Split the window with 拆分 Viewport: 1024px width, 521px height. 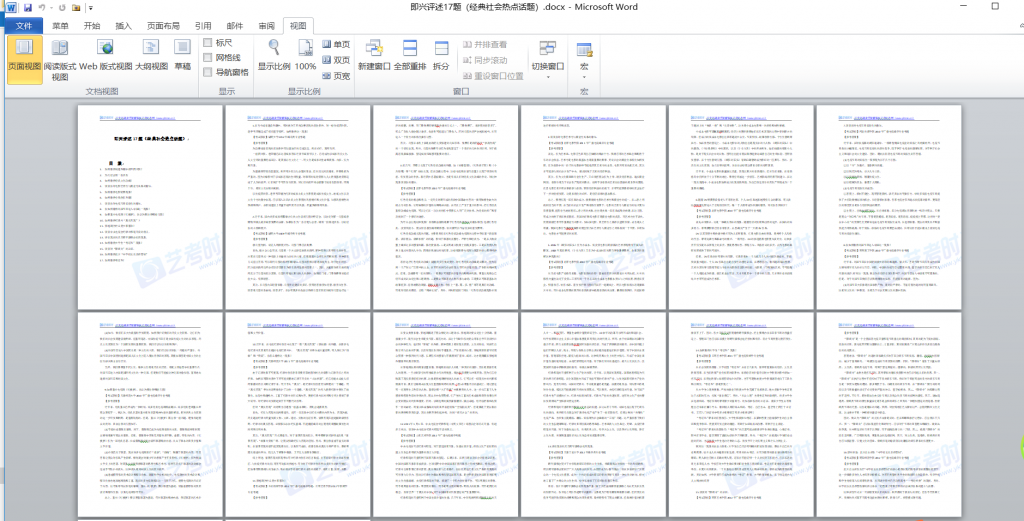coord(441,55)
